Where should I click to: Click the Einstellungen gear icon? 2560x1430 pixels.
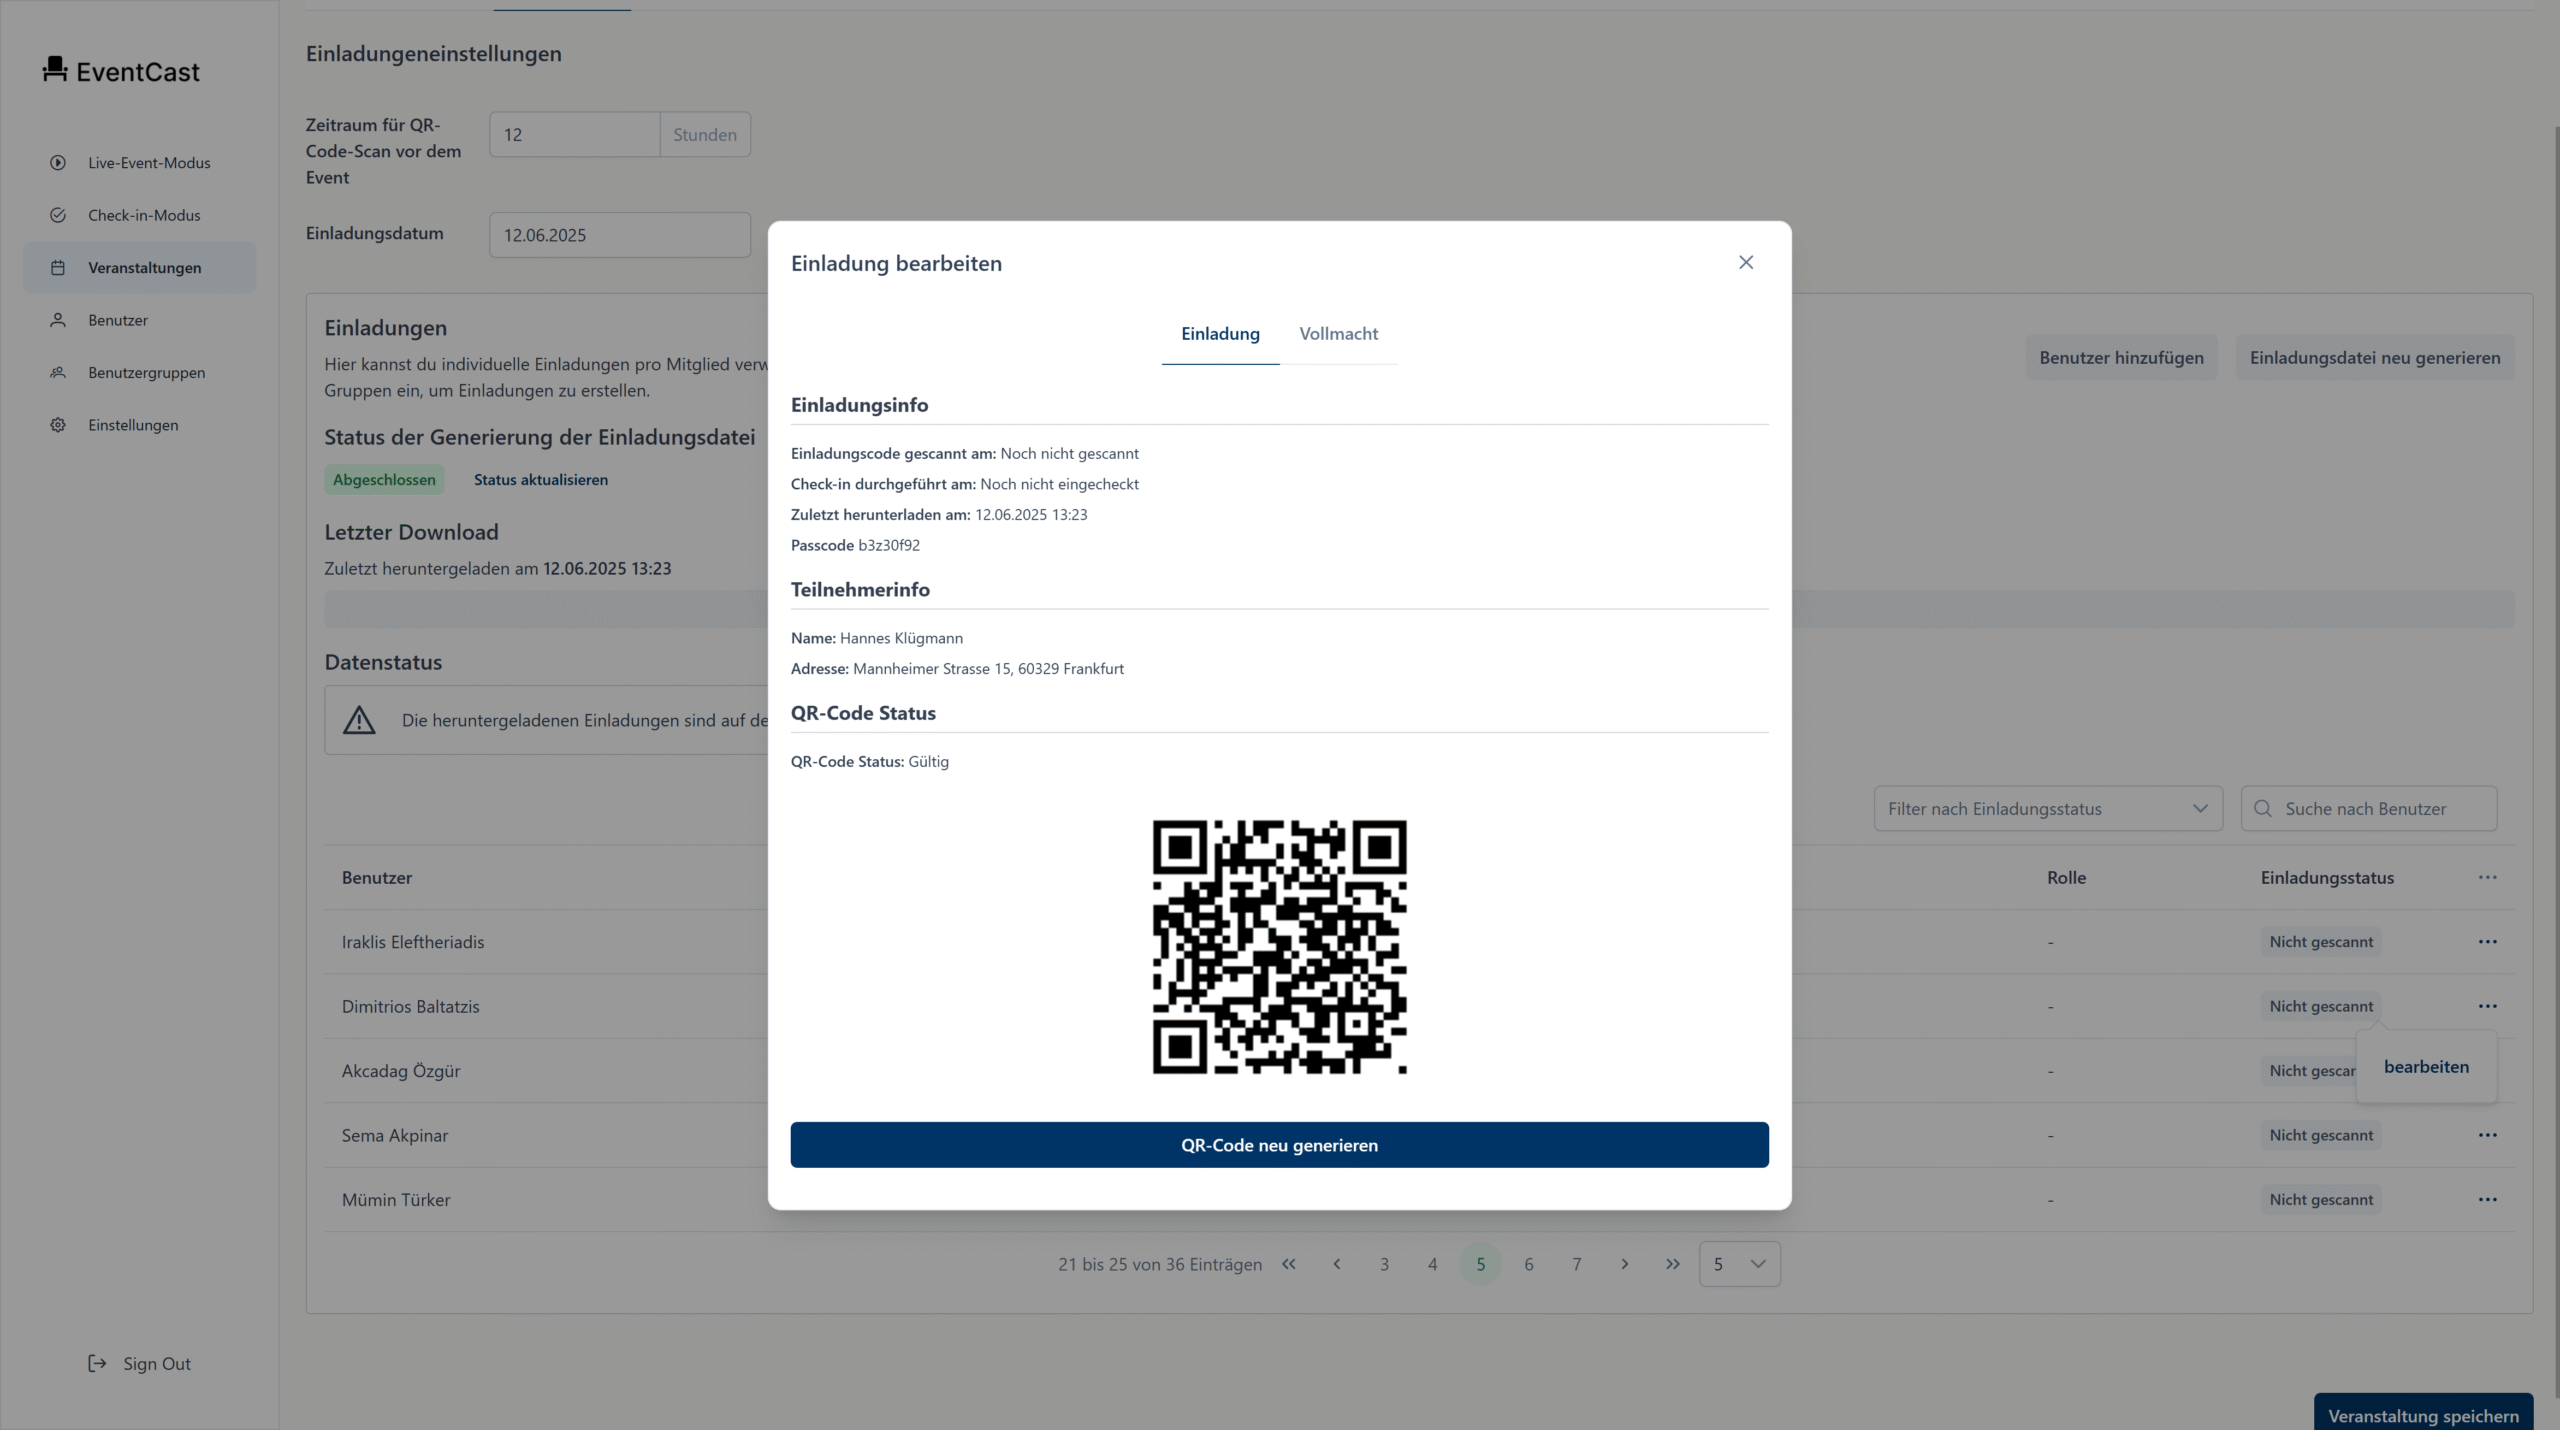coord(58,425)
